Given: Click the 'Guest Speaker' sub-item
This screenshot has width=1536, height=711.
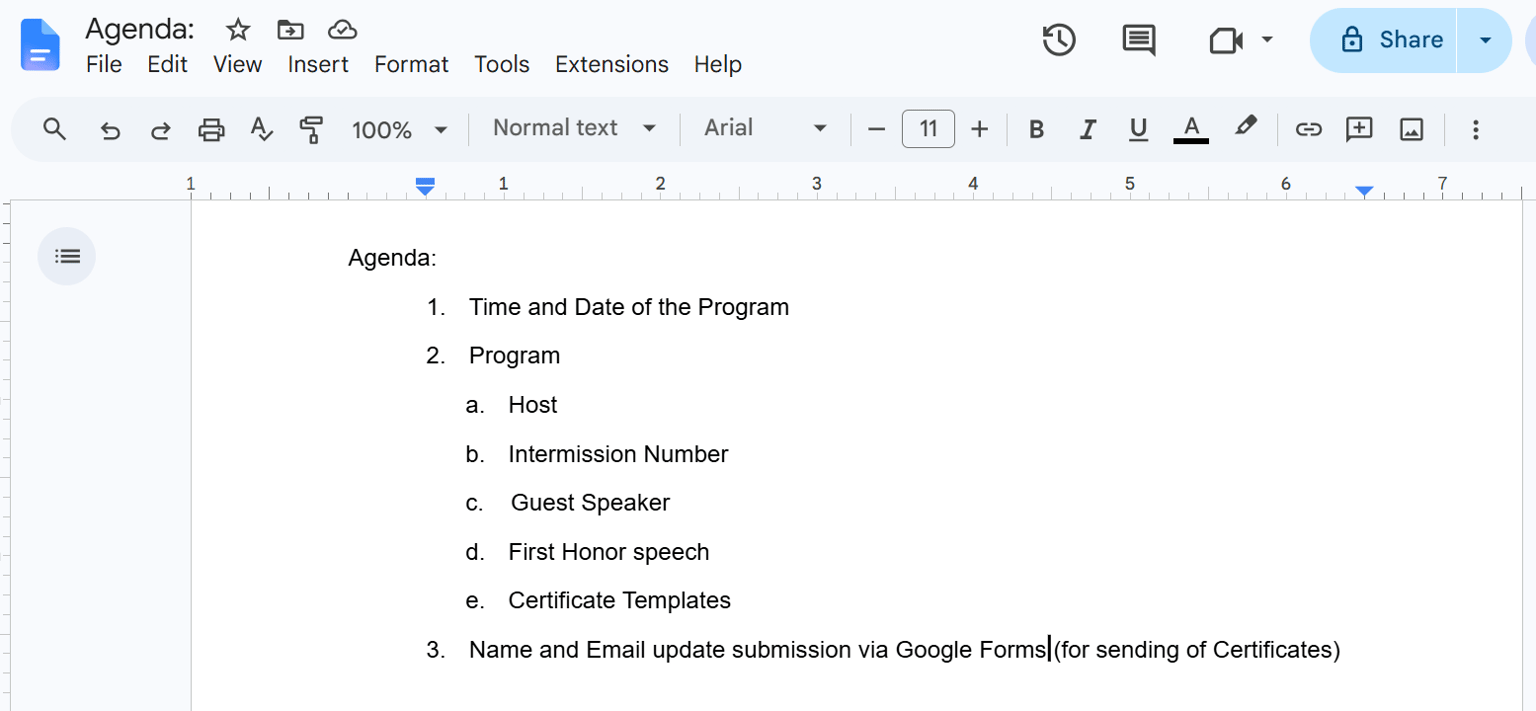Looking at the screenshot, I should pos(590,503).
